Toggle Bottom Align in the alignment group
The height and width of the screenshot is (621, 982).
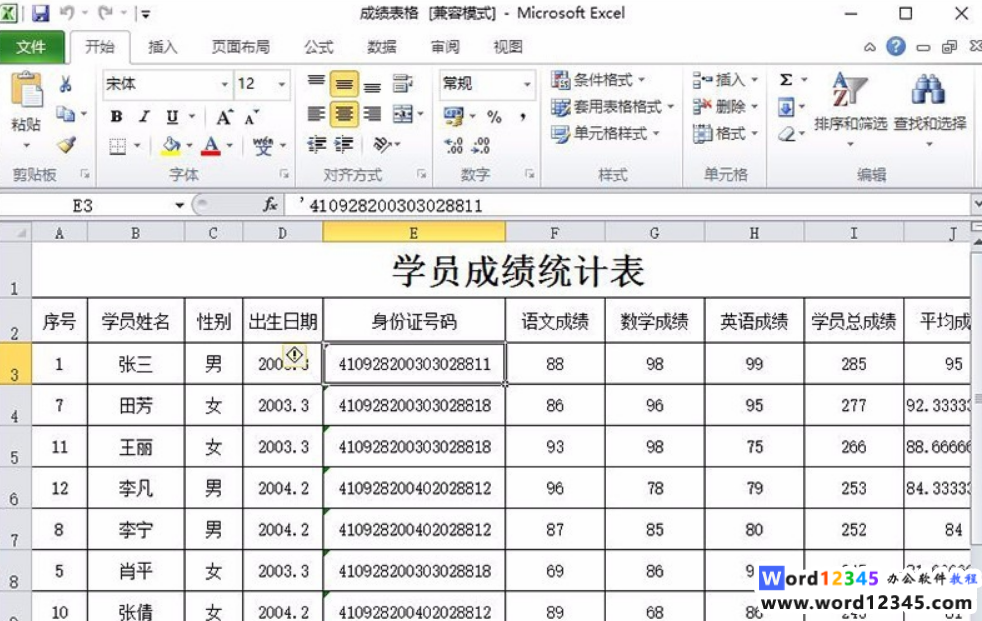pyautogui.click(x=372, y=86)
